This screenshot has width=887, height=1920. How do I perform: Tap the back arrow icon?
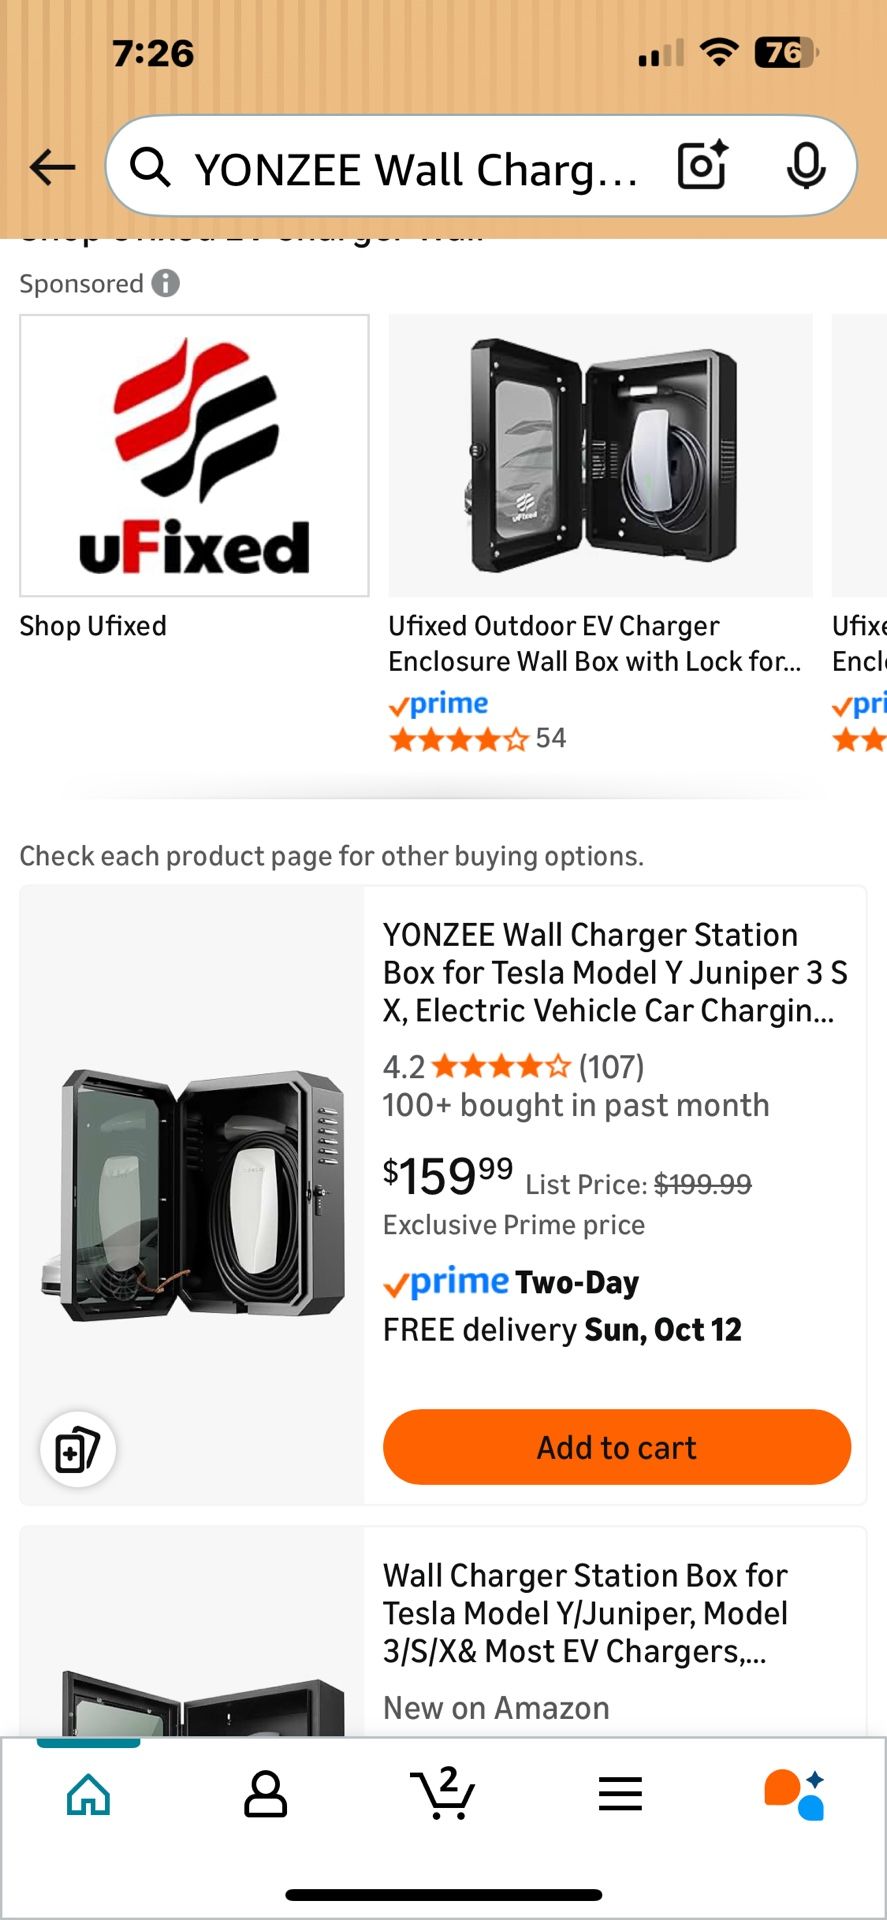tap(52, 167)
